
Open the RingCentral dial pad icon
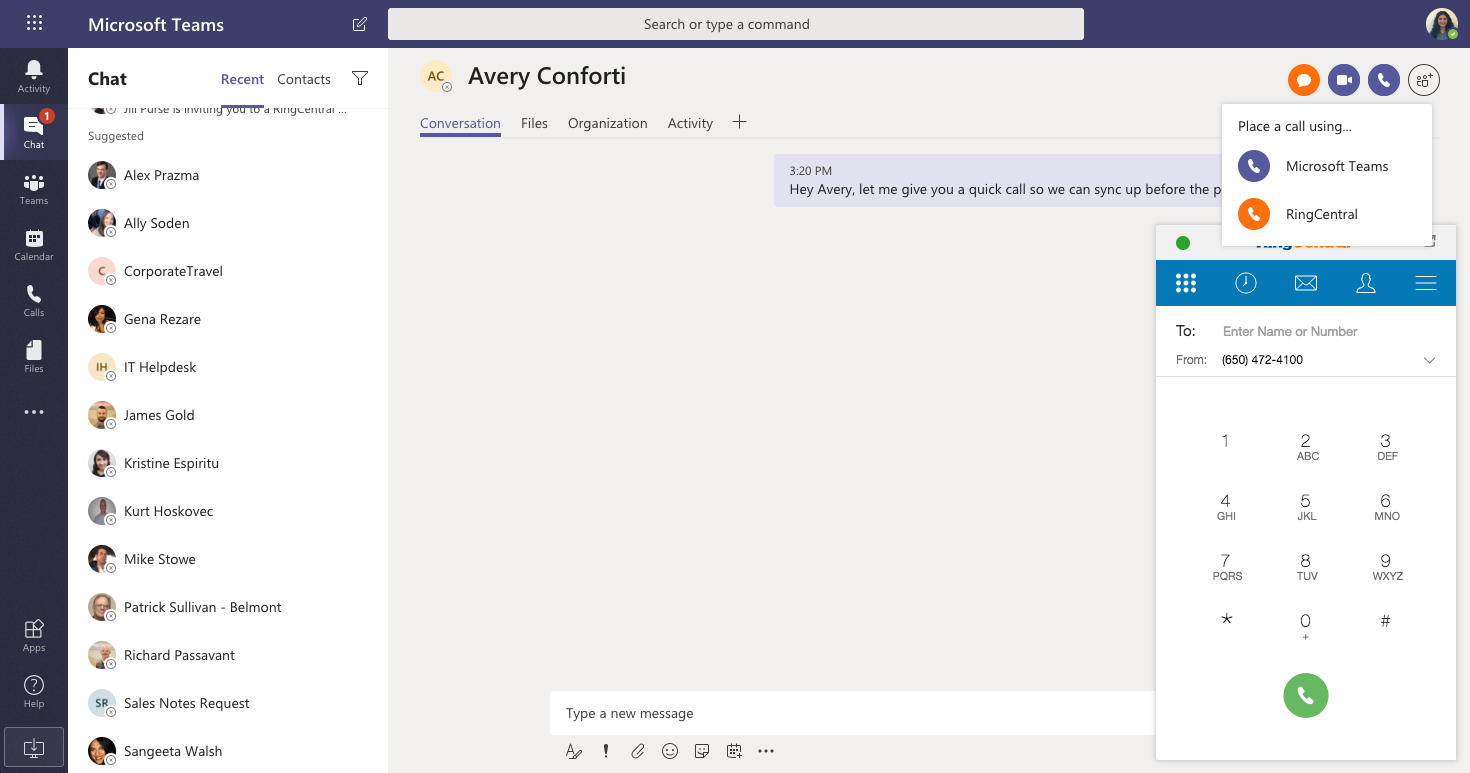pyautogui.click(x=1186, y=283)
